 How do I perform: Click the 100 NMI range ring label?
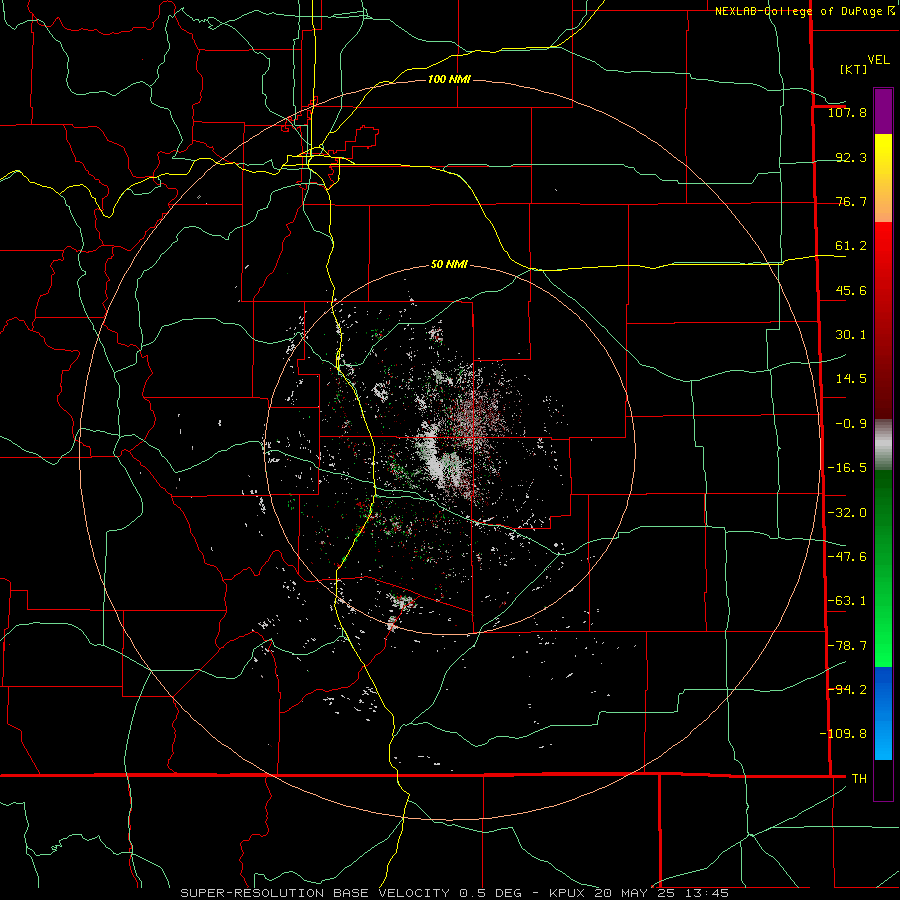pyautogui.click(x=449, y=79)
